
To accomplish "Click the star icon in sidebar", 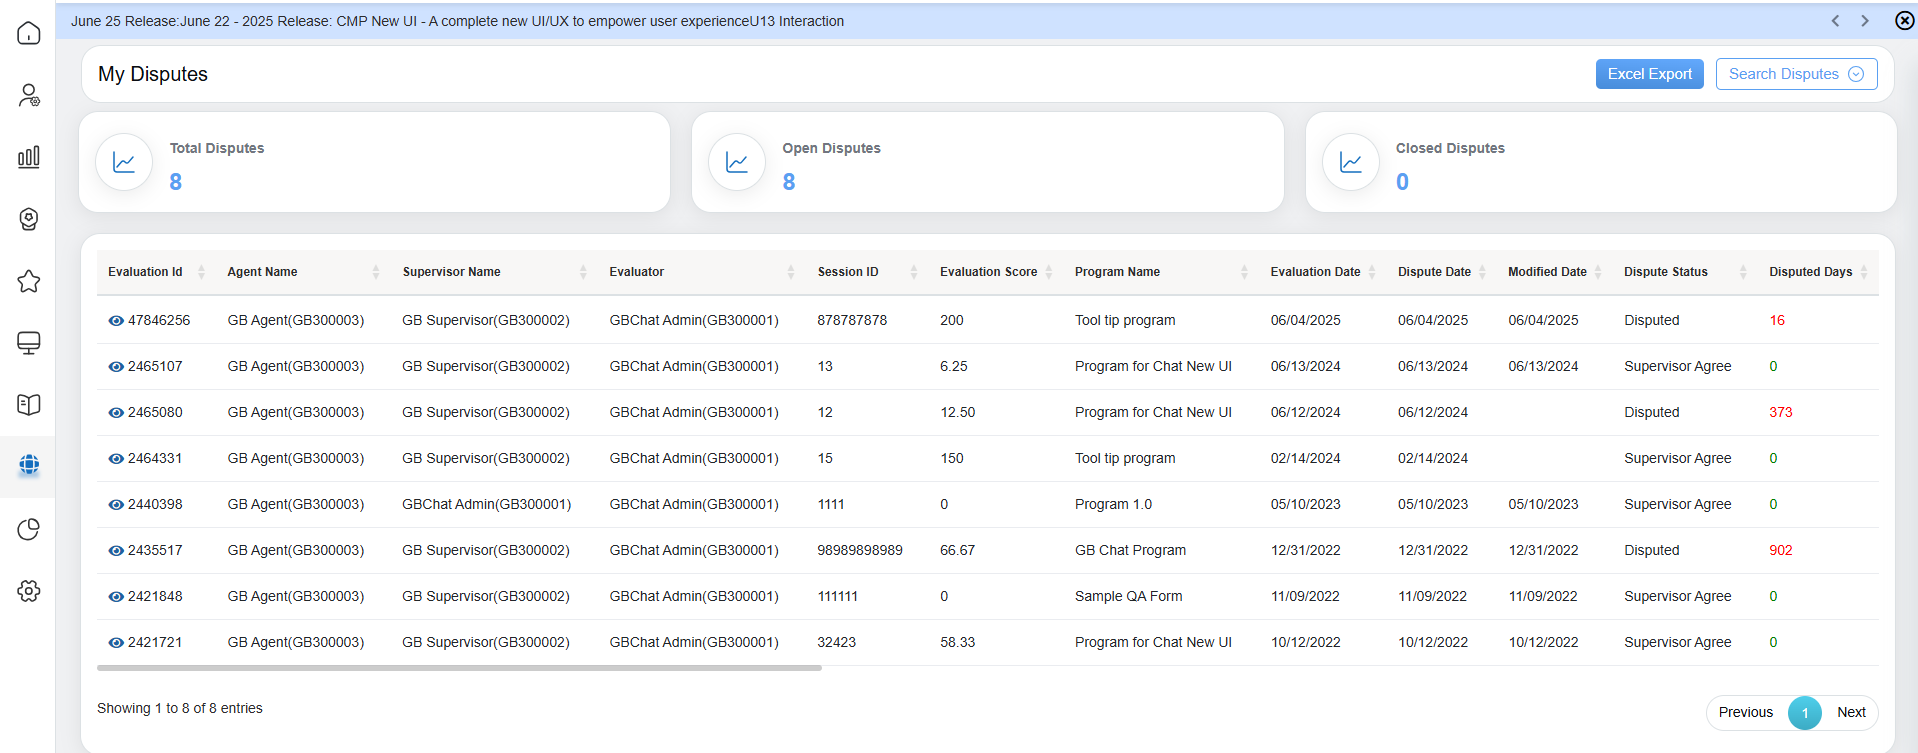I will pyautogui.click(x=29, y=281).
